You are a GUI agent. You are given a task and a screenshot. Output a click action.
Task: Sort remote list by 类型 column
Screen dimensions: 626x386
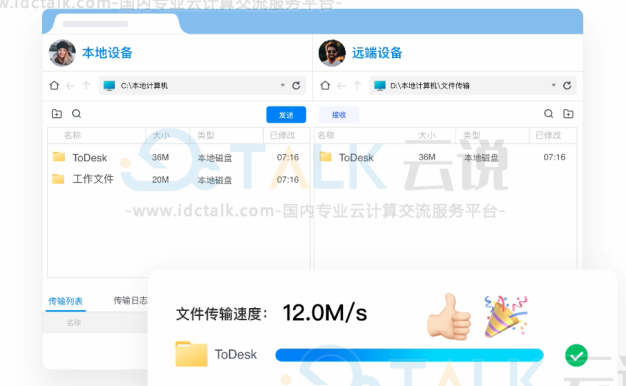tap(471, 135)
